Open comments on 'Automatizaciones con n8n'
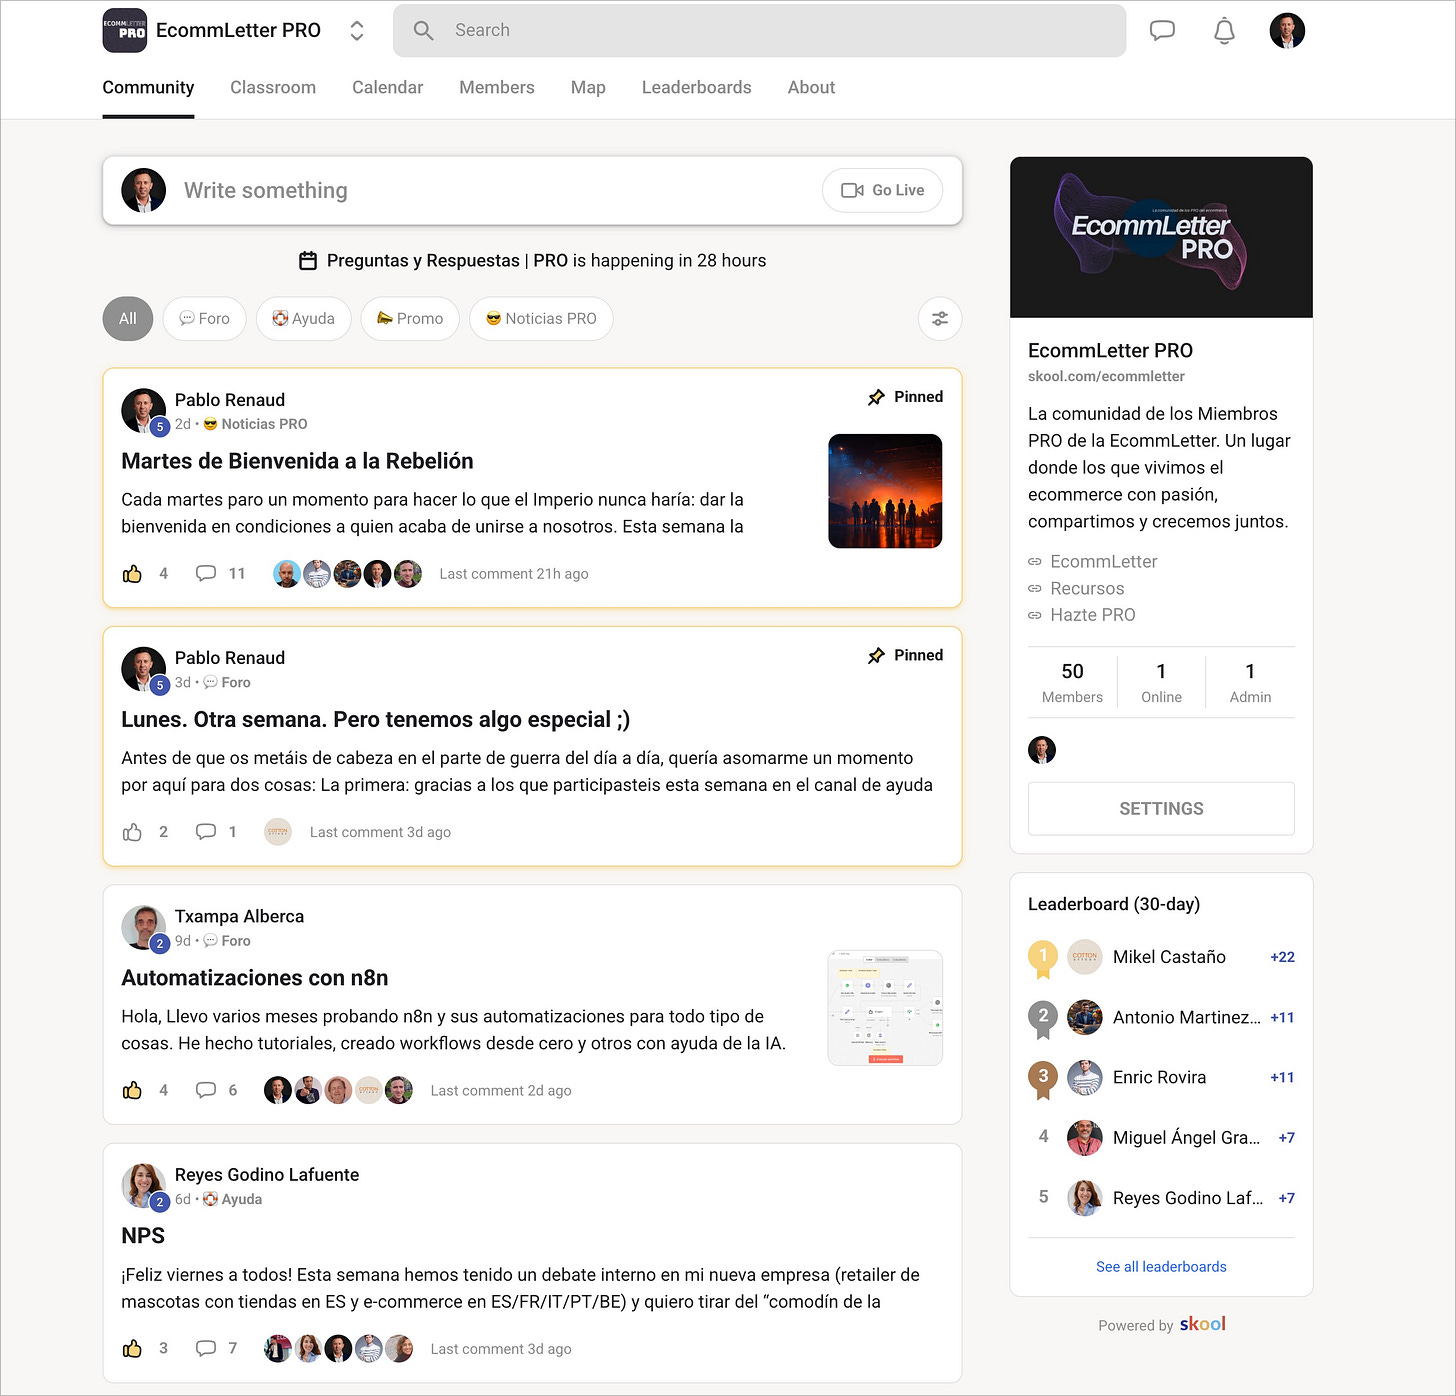This screenshot has width=1456, height=1396. click(x=206, y=1090)
